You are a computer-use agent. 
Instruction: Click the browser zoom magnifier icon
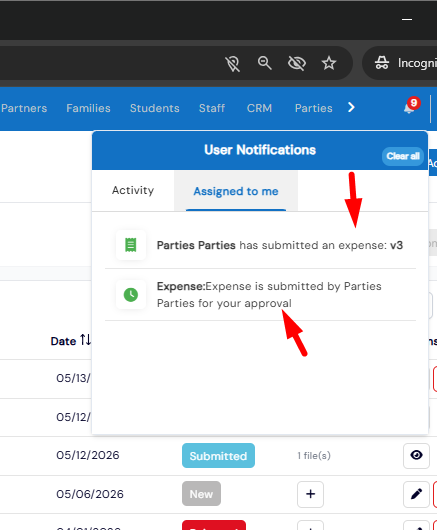tap(264, 63)
